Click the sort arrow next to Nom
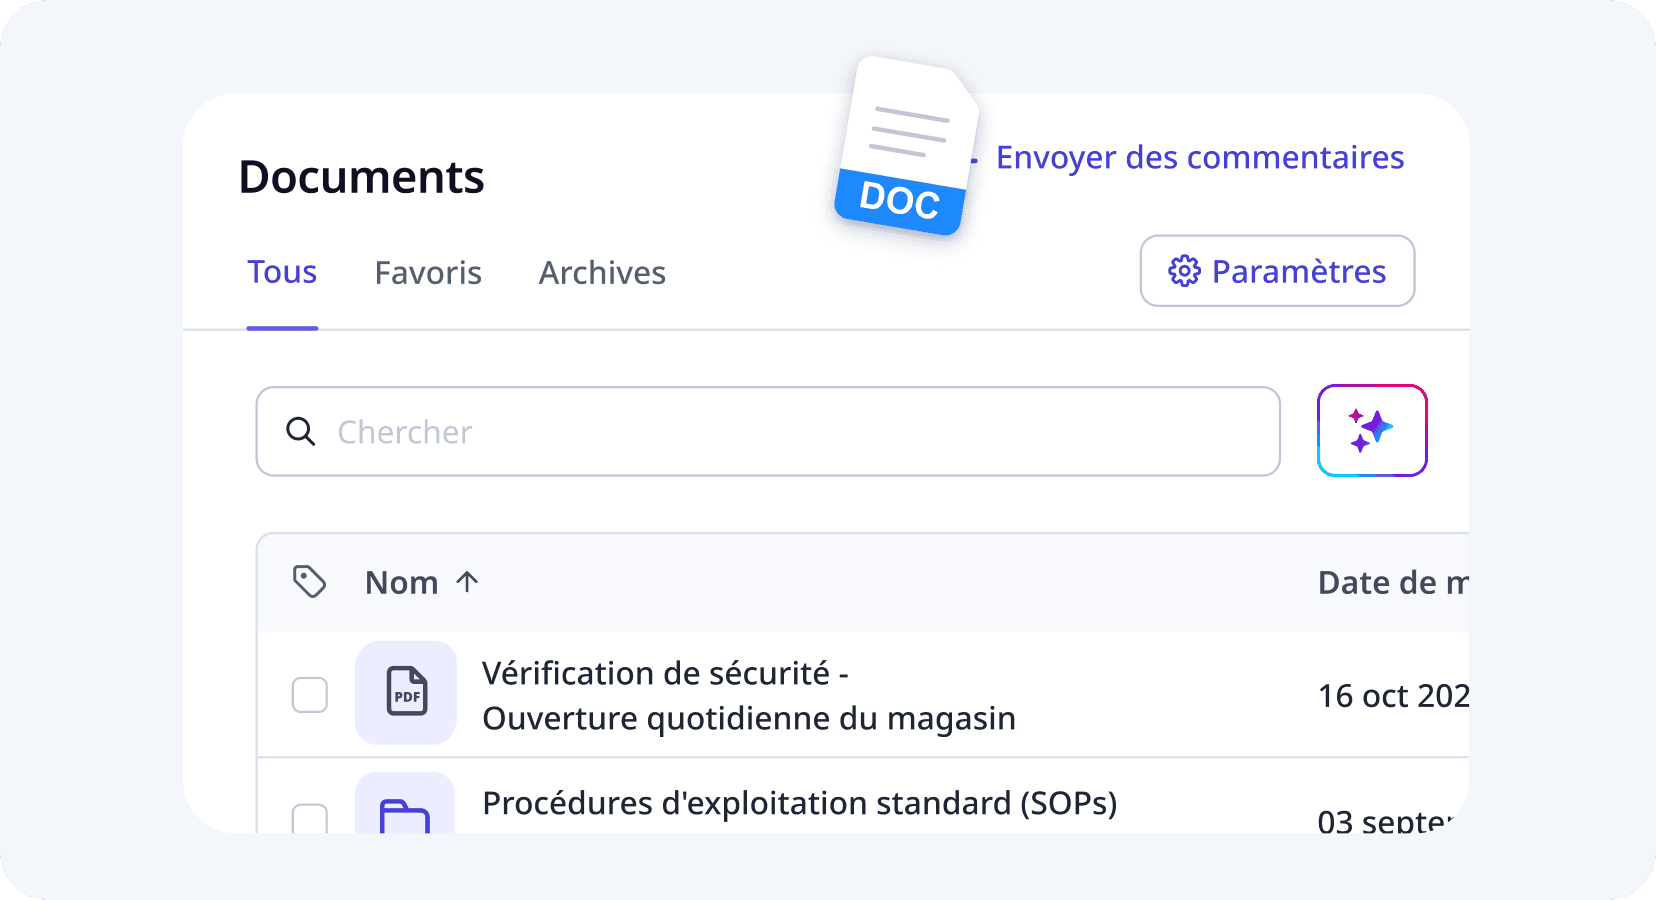The width and height of the screenshot is (1656, 900). (467, 581)
